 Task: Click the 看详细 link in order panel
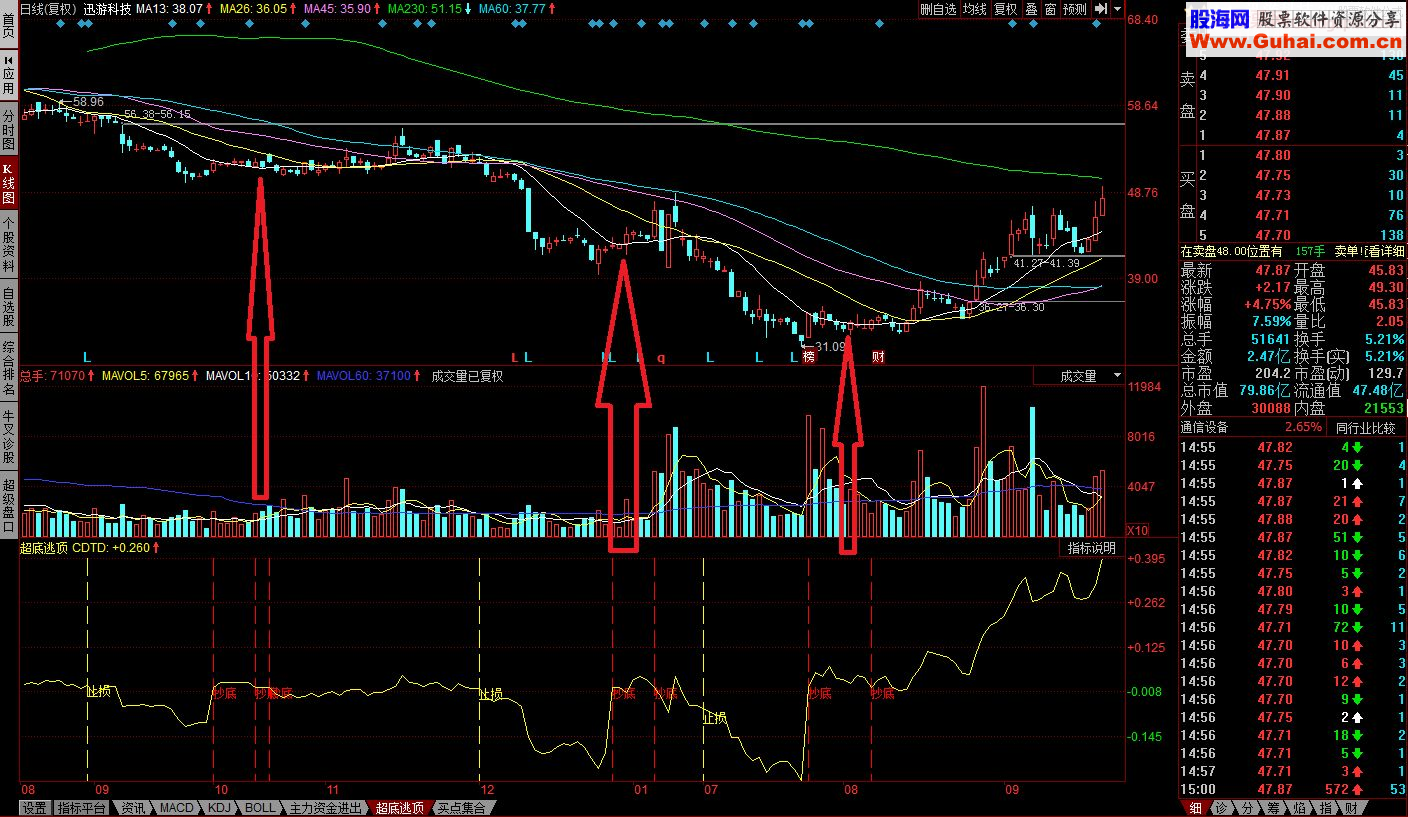(1387, 251)
